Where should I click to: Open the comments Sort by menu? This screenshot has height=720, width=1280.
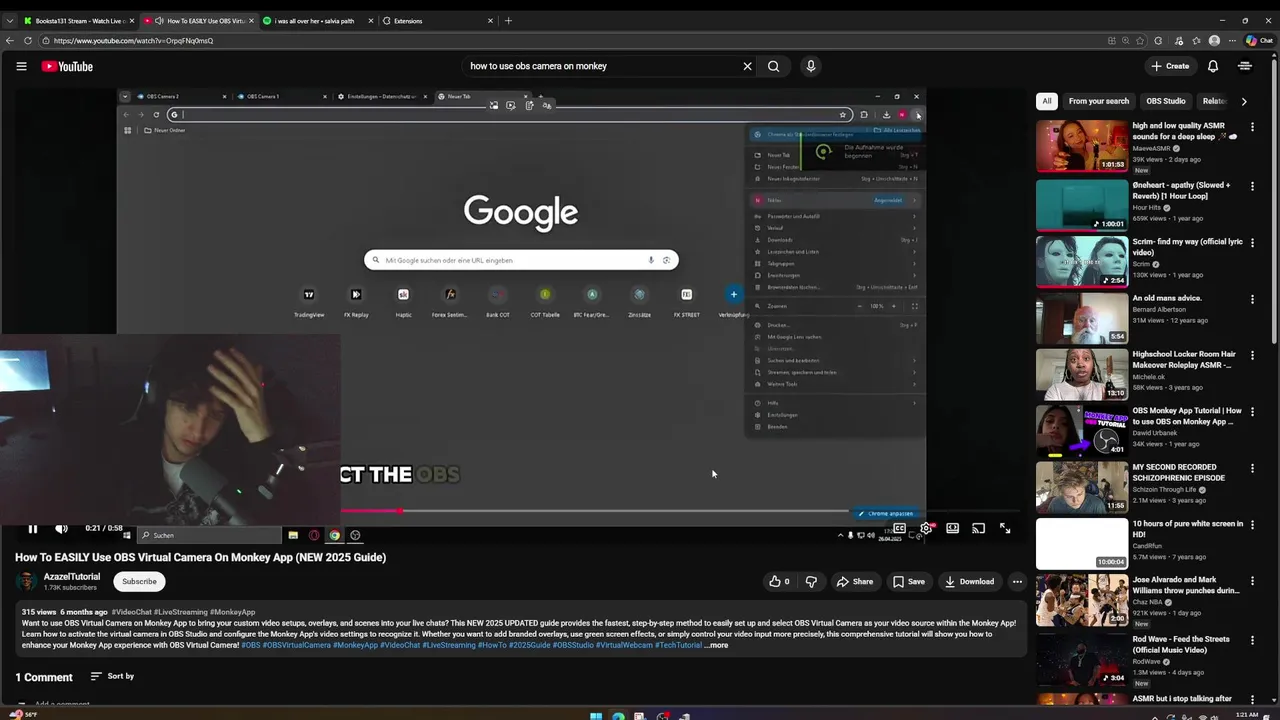click(112, 676)
